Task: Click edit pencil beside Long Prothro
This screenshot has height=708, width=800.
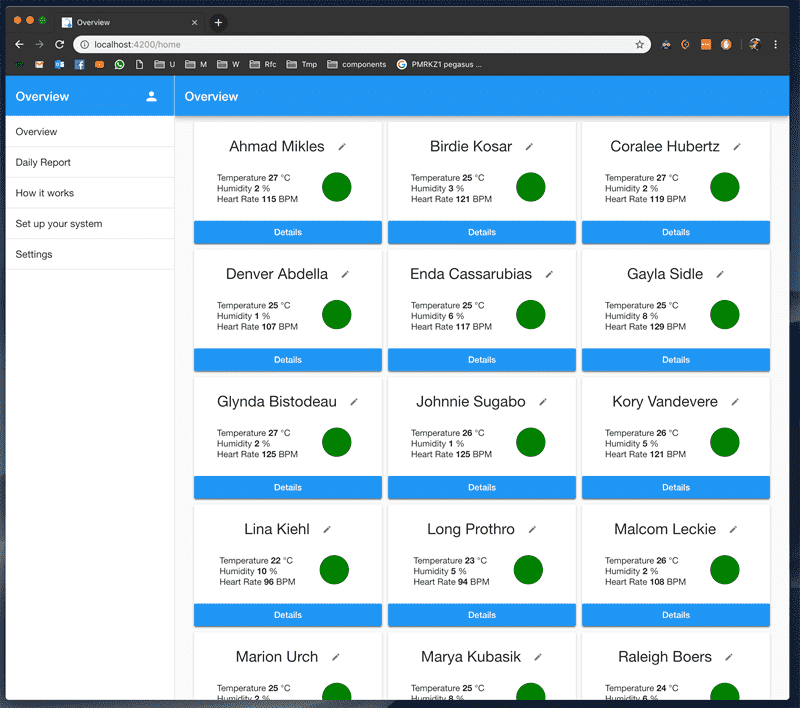Action: pos(532,529)
